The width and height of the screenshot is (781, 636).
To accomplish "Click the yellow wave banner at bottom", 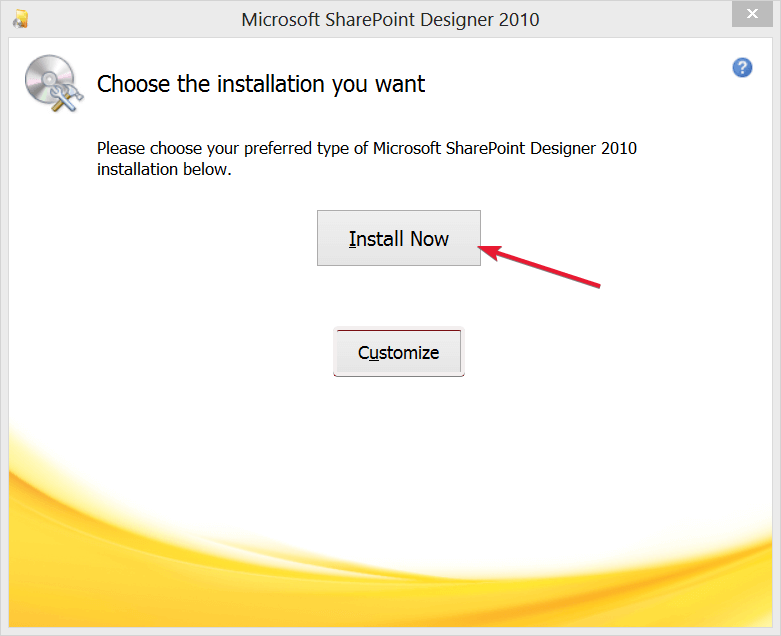I will 390,560.
